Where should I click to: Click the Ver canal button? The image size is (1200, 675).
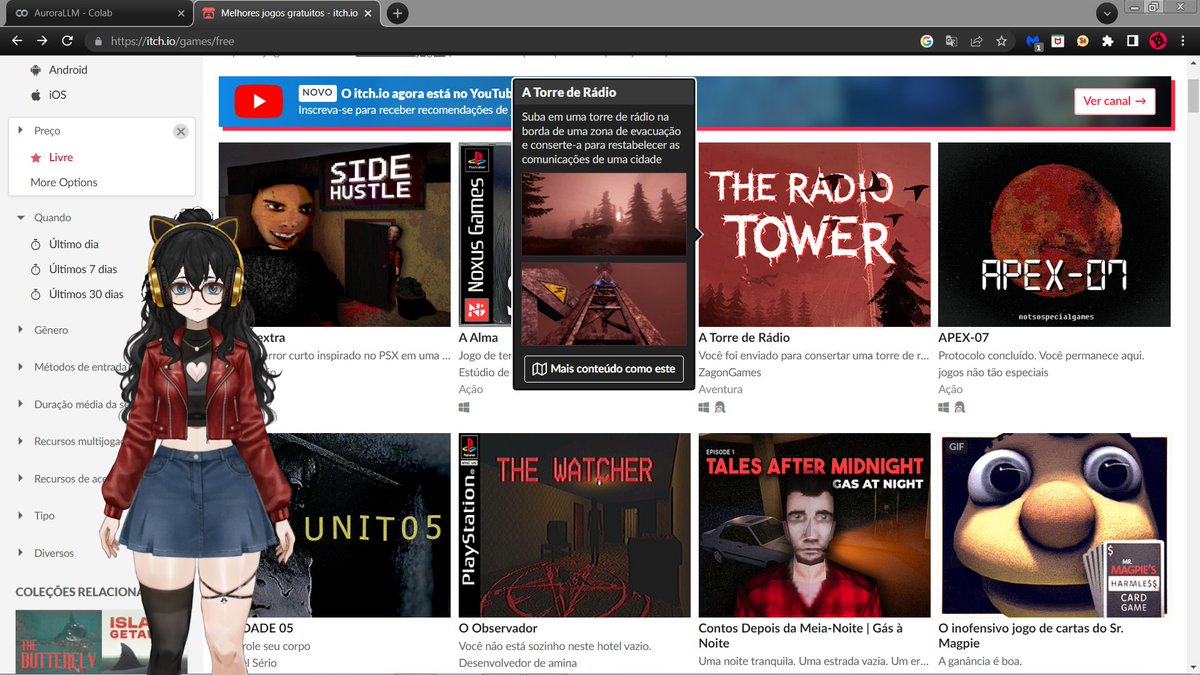tap(1114, 101)
